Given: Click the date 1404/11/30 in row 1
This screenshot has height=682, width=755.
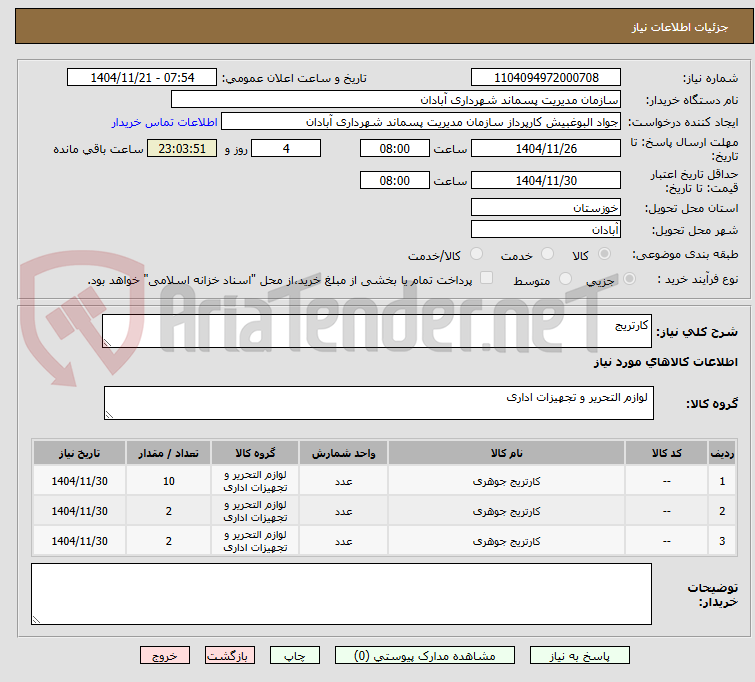Looking at the screenshot, I should pos(79,481).
